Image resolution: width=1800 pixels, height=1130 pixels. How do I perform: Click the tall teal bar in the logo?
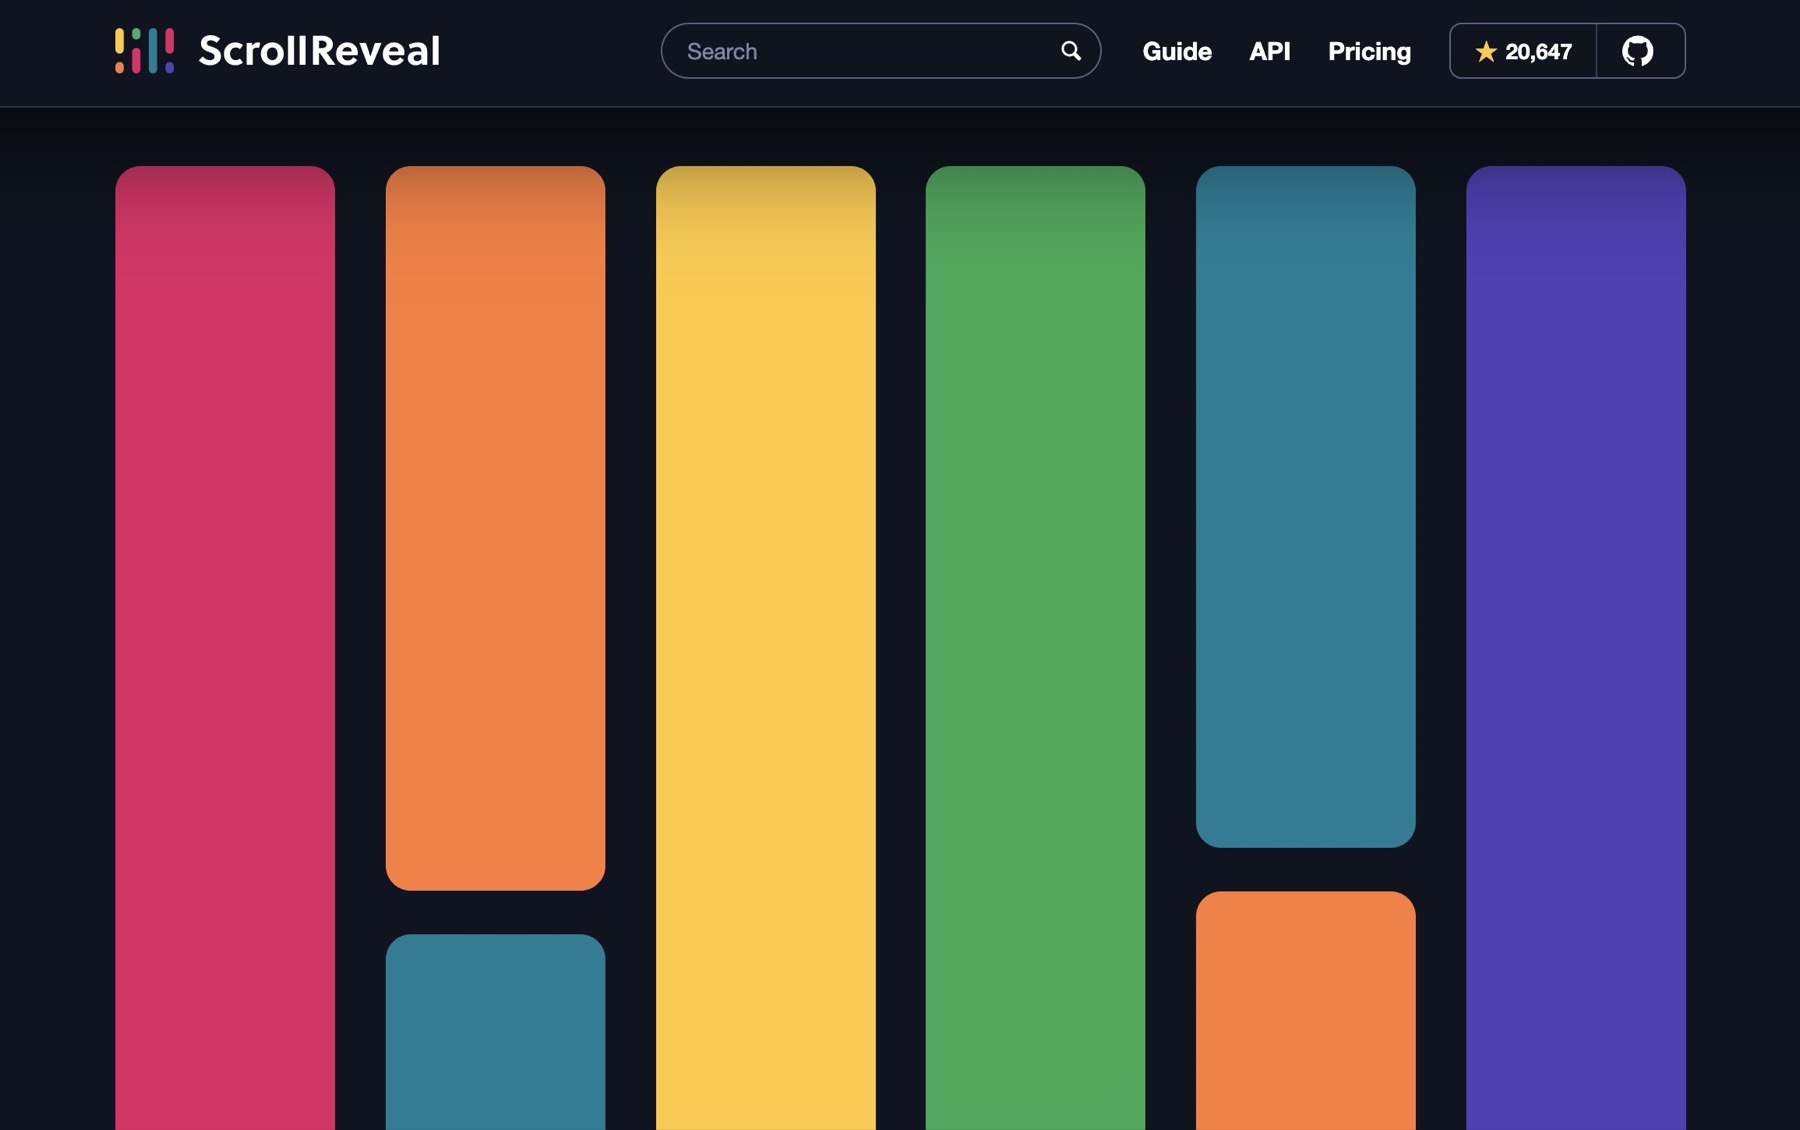point(153,52)
